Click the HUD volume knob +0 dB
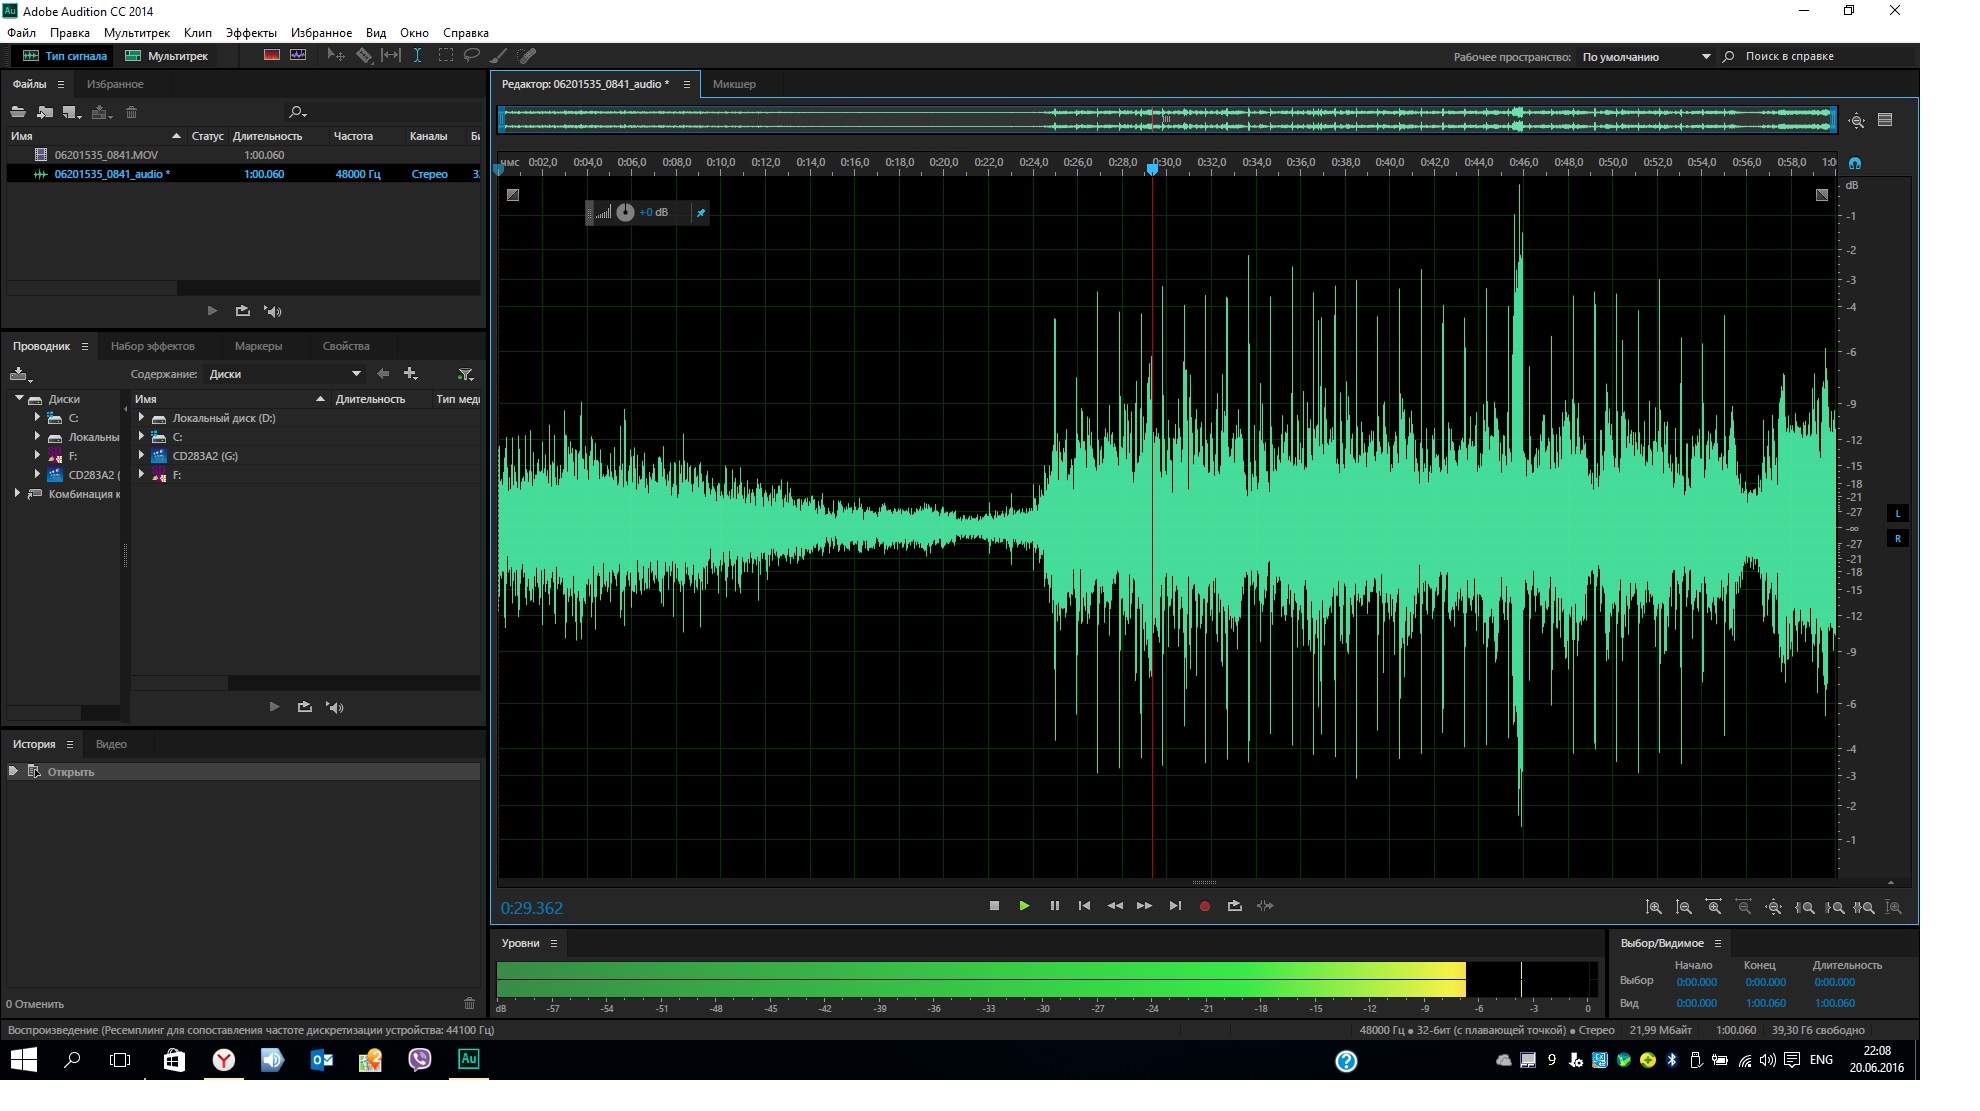This screenshot has width=1980, height=1111. coord(625,212)
